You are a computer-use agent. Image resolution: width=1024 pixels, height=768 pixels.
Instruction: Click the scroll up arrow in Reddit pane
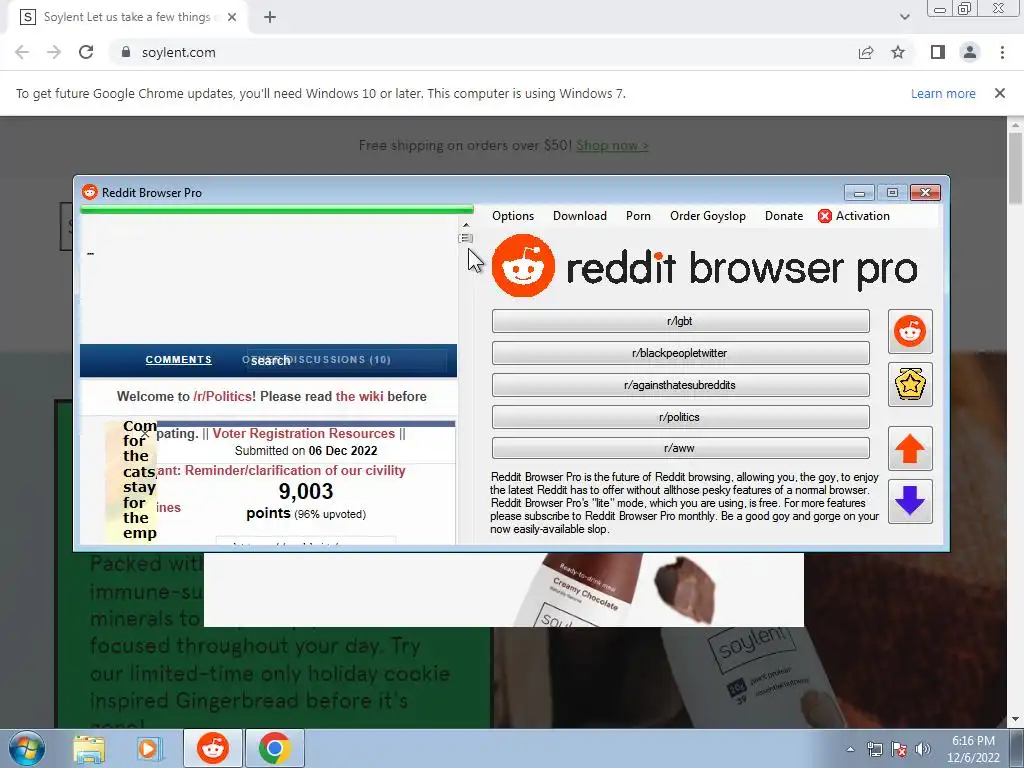tap(466, 225)
